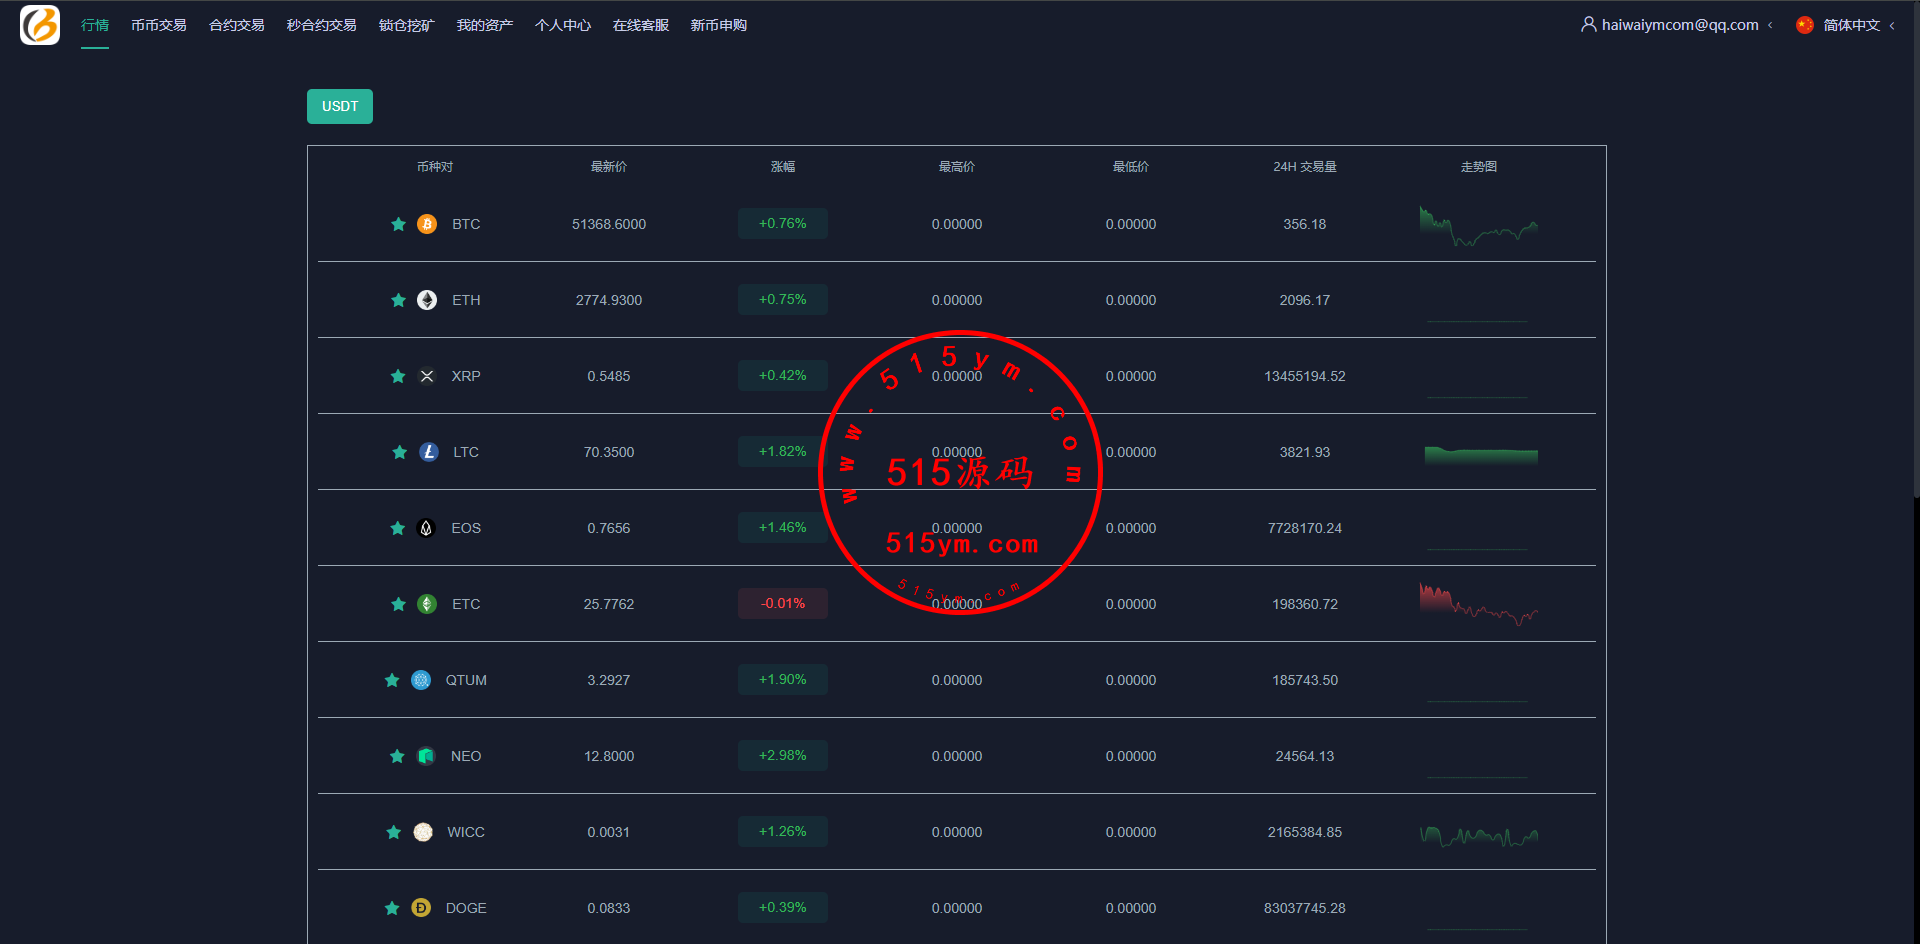Click the Litecoin coin icon

(x=429, y=452)
